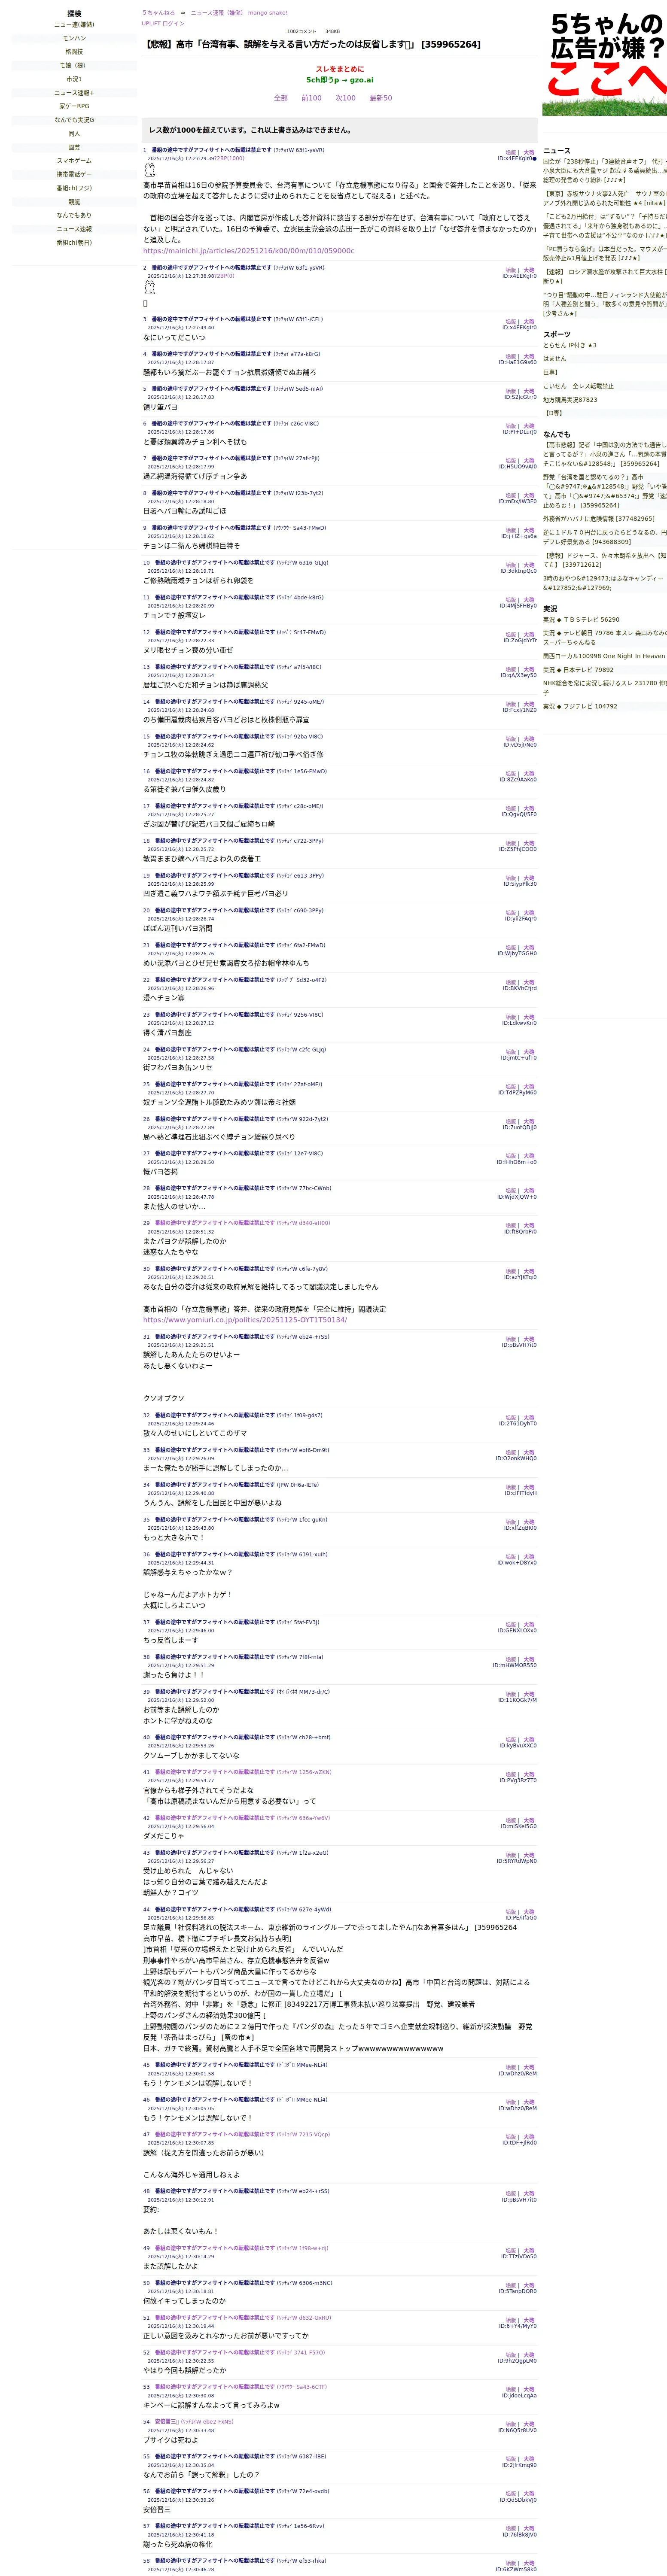Image resolution: width=667 pixels, height=2576 pixels.
Task: Open スマホゲーム board in sidebar
Action: pos(74,161)
